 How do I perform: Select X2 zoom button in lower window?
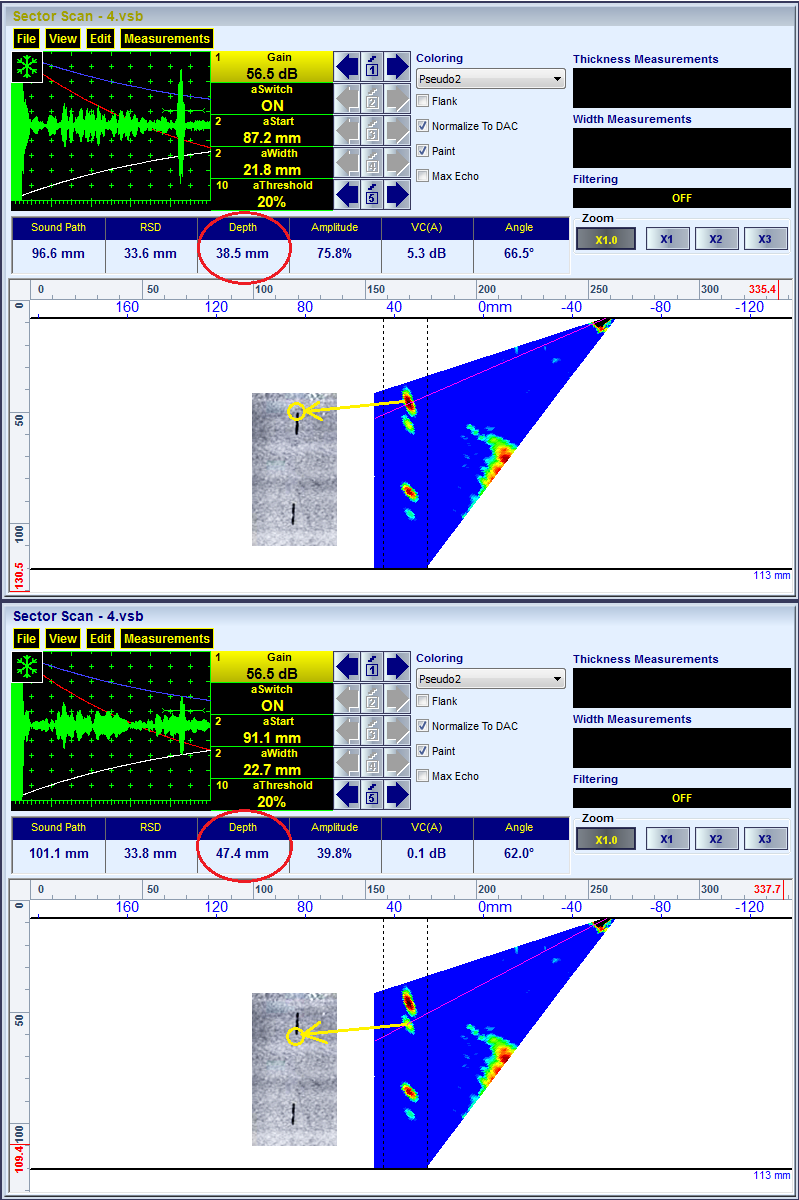pyautogui.click(x=716, y=839)
